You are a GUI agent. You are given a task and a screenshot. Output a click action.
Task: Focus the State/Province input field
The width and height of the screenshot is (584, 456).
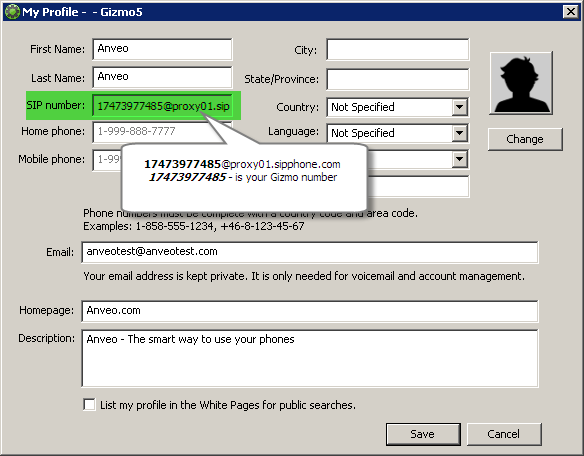[x=398, y=79]
